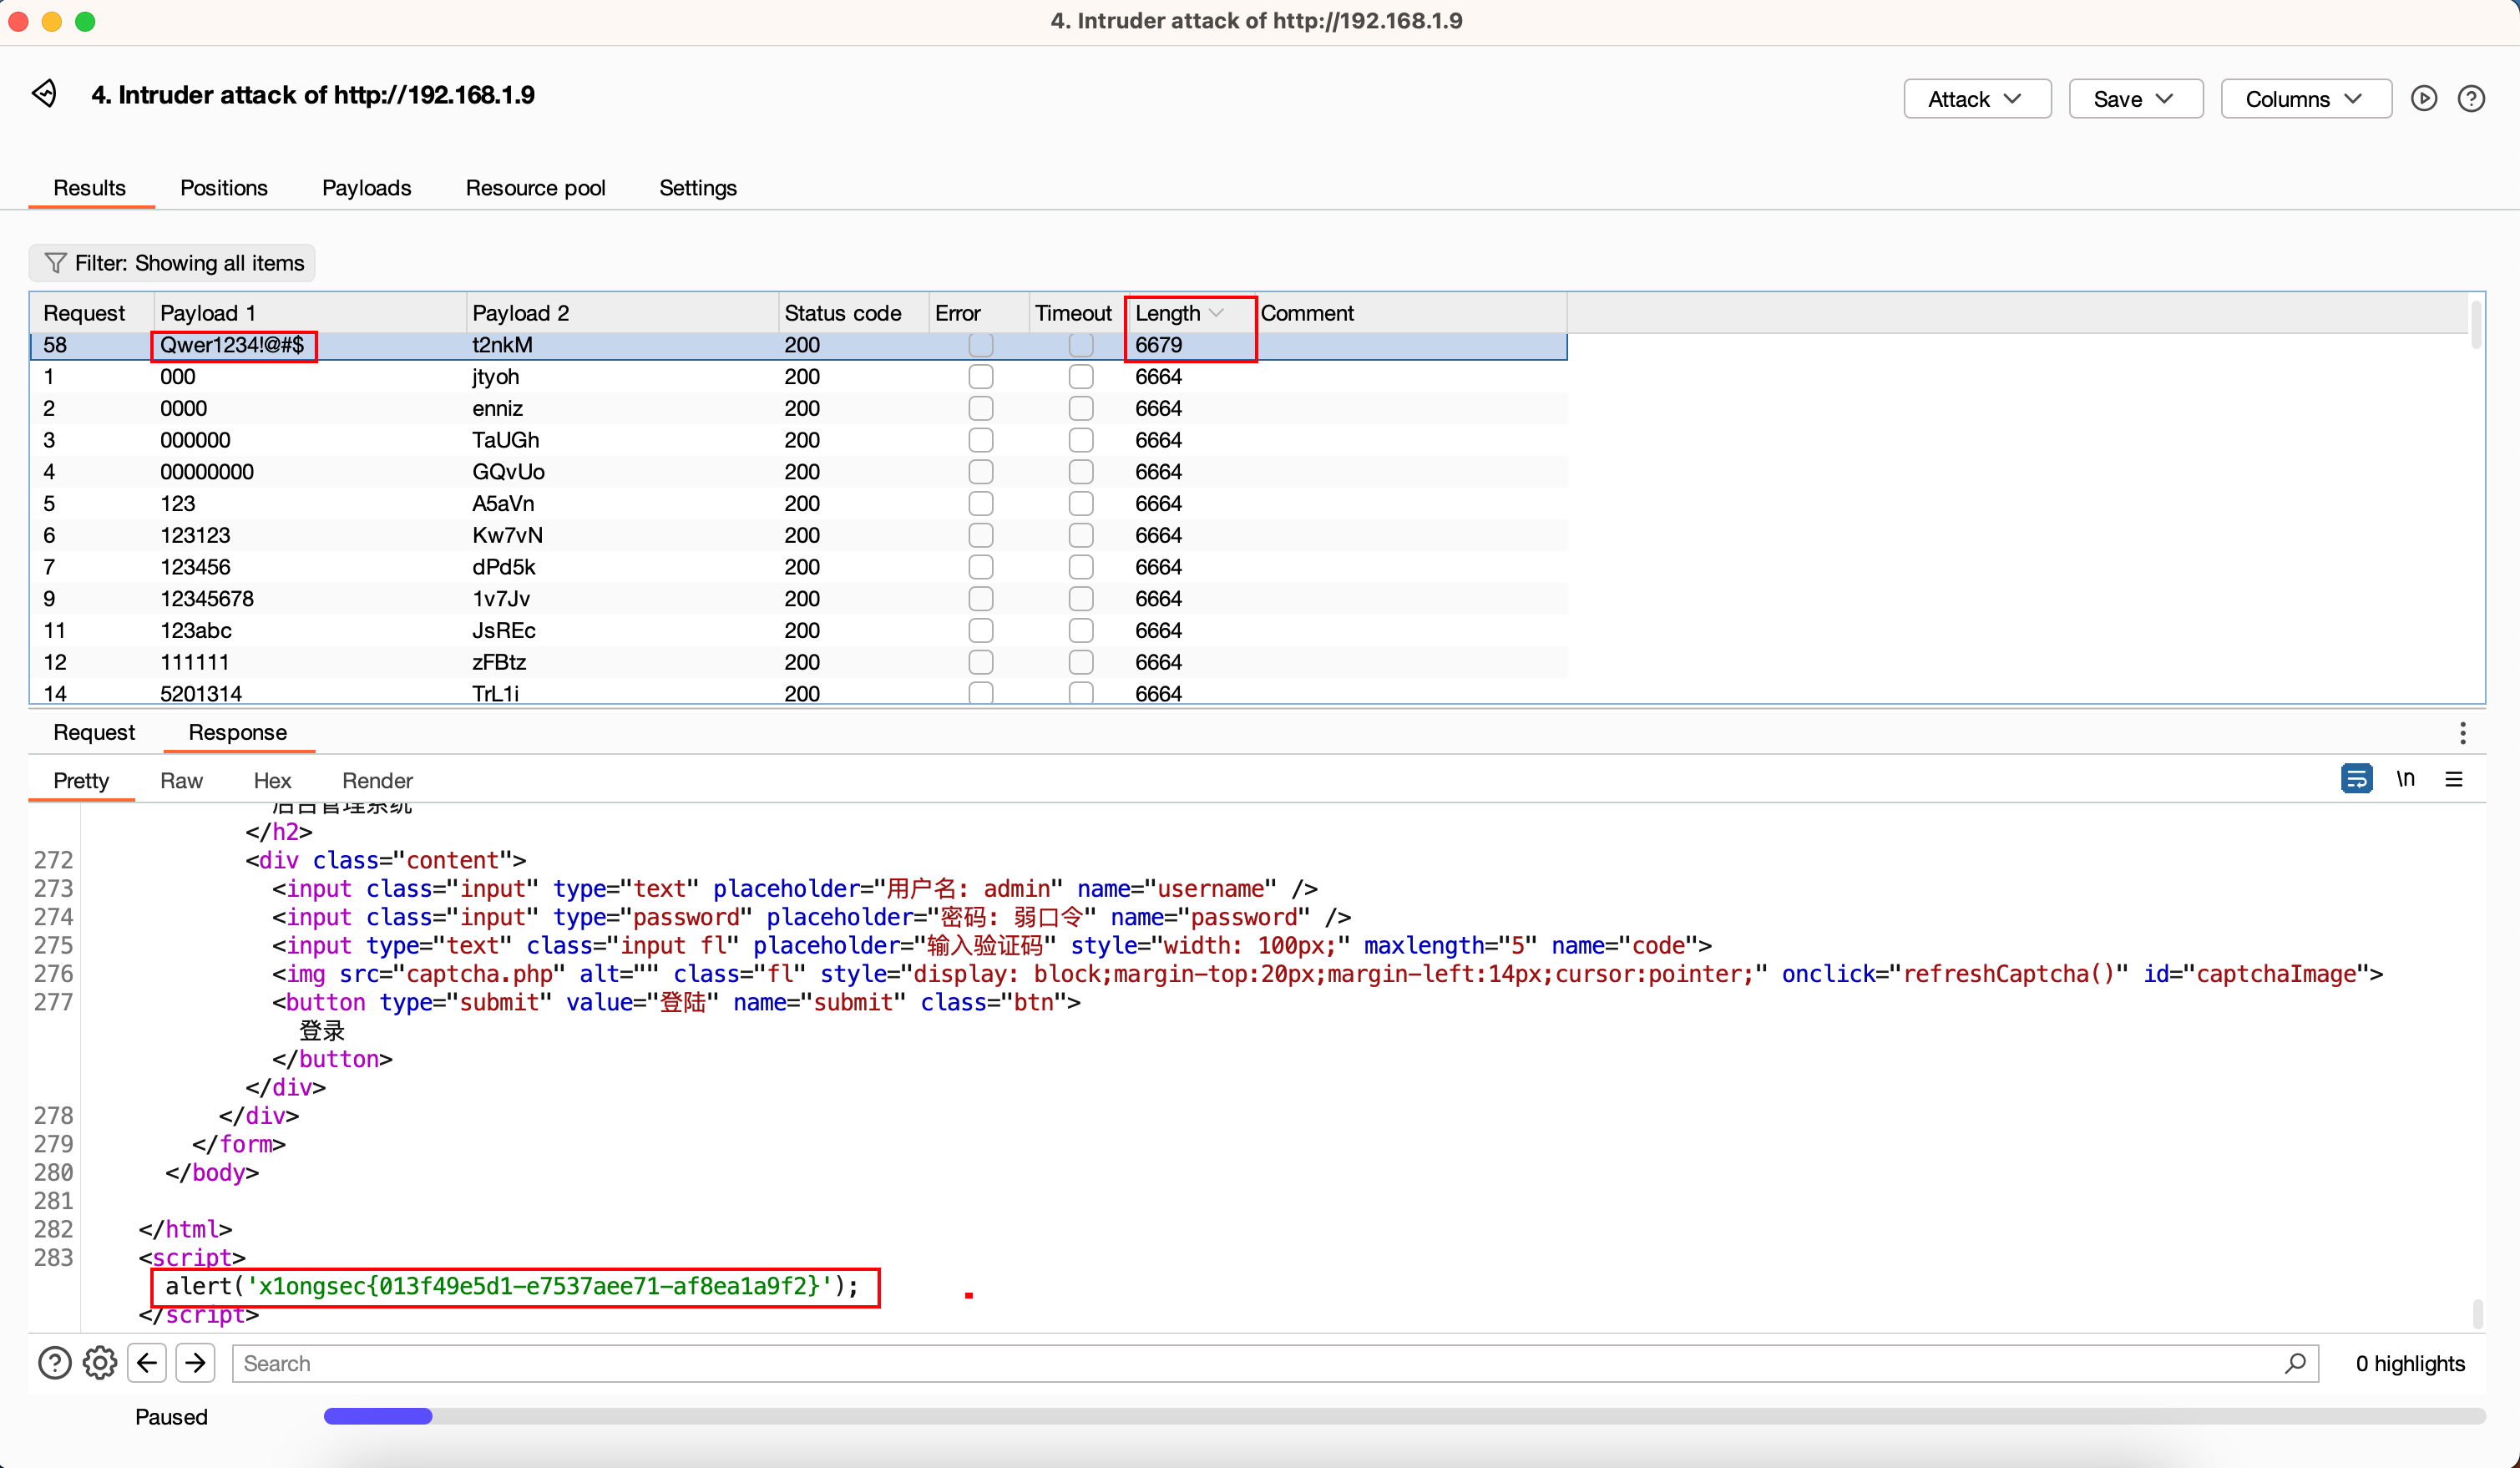The height and width of the screenshot is (1468, 2520).
Task: Switch to the Positions tab
Action: (x=224, y=188)
